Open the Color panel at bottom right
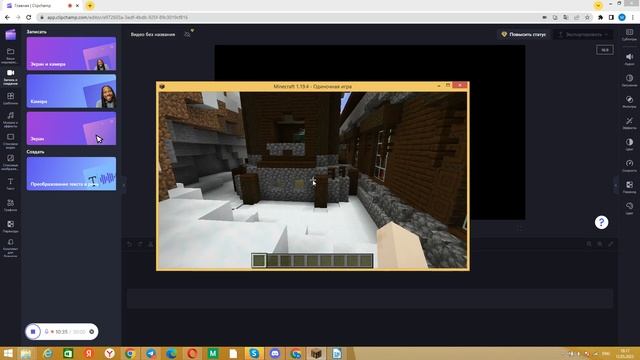Screen dimensions: 640x360 point(629,208)
